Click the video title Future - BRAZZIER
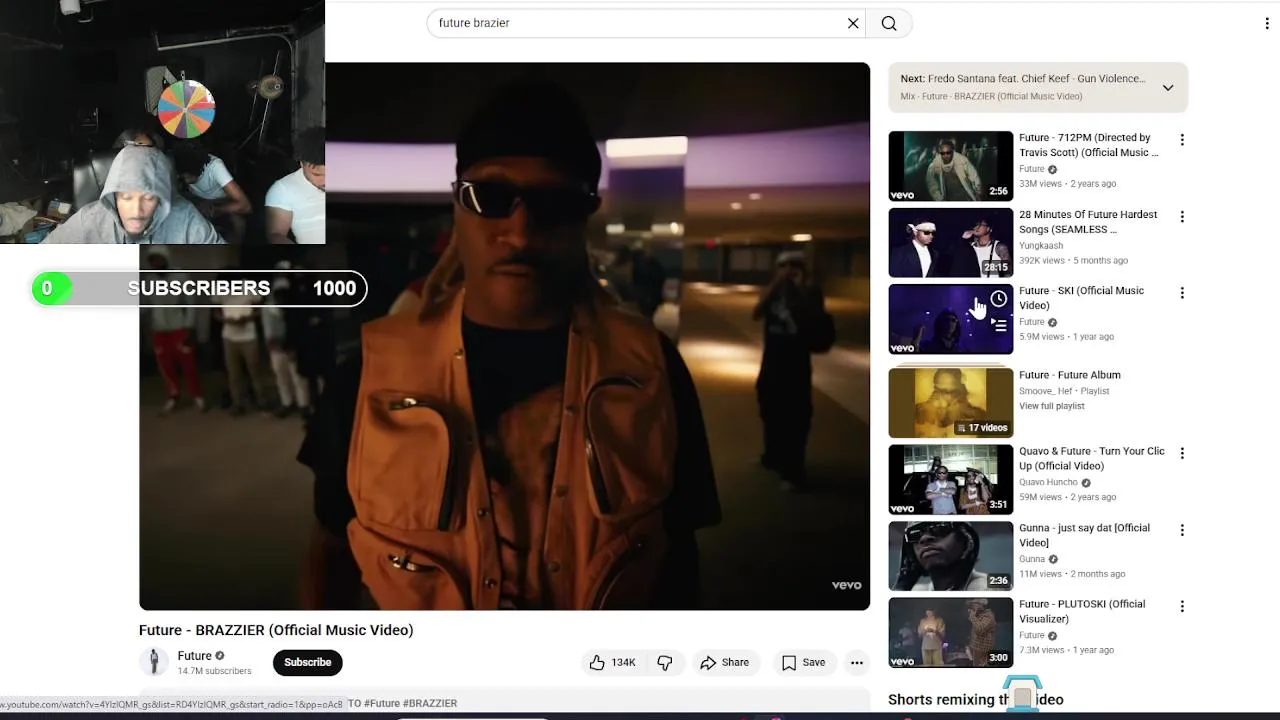This screenshot has width=1280, height=720. click(276, 630)
